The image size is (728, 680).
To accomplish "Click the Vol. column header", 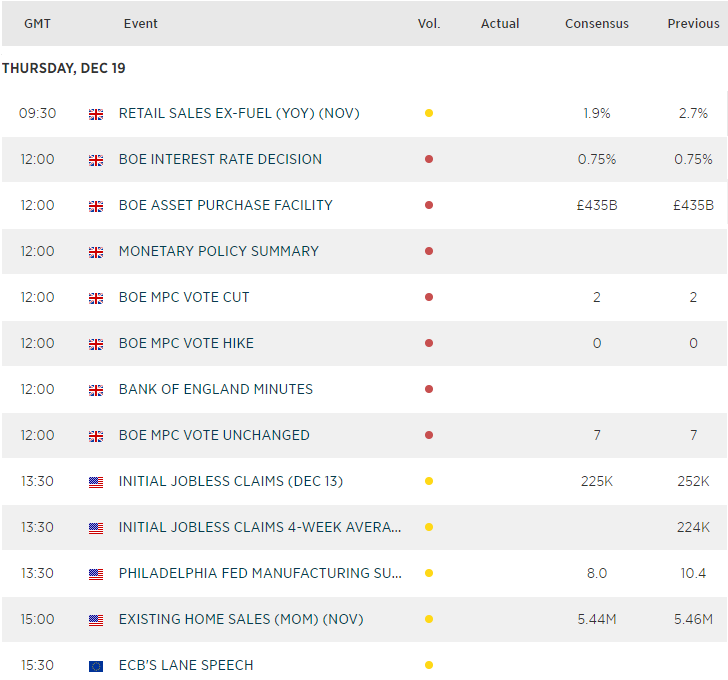I will (428, 24).
